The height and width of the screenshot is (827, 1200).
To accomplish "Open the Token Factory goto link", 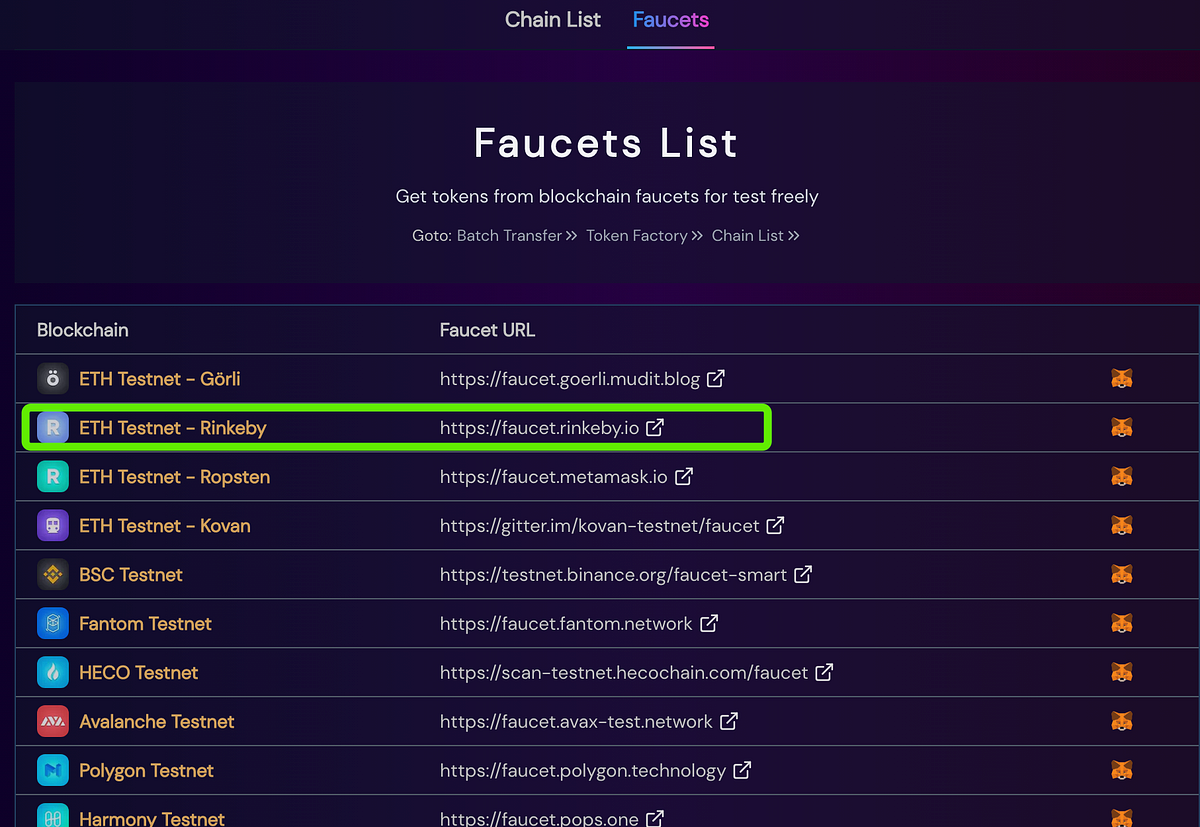I will pos(636,235).
